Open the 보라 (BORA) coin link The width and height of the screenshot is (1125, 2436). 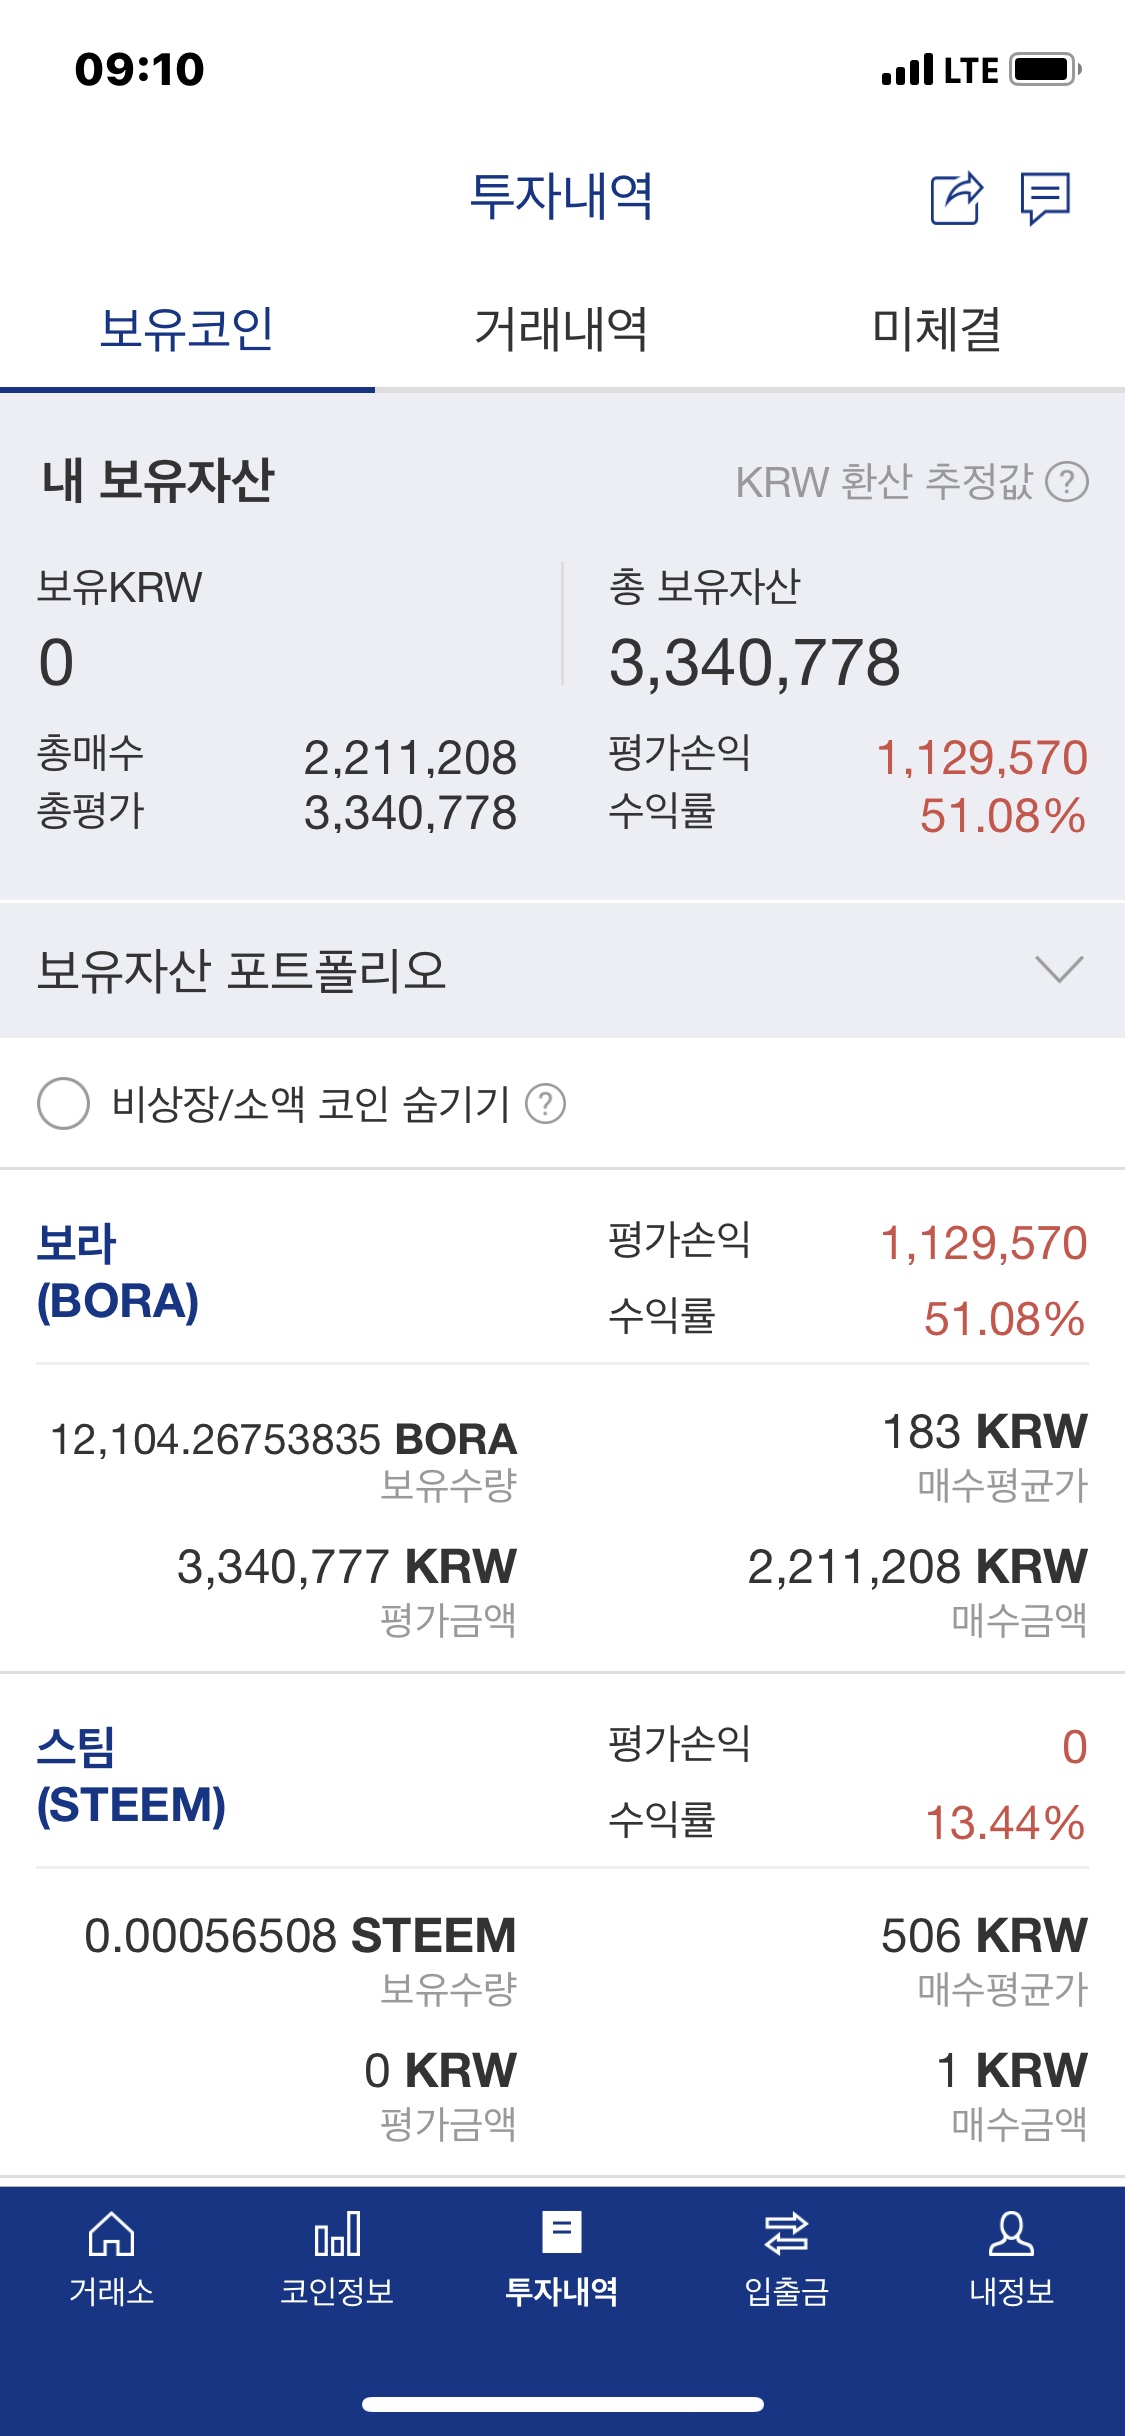click(118, 1272)
